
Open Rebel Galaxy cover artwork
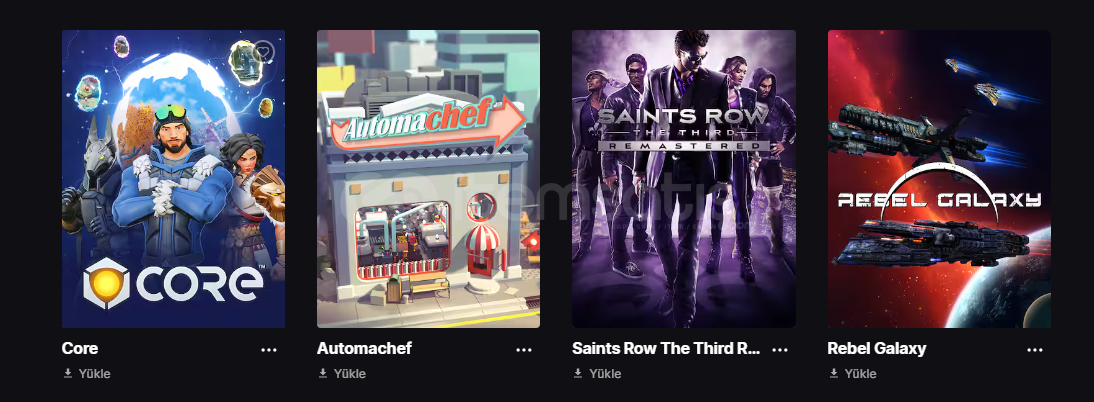pos(939,179)
